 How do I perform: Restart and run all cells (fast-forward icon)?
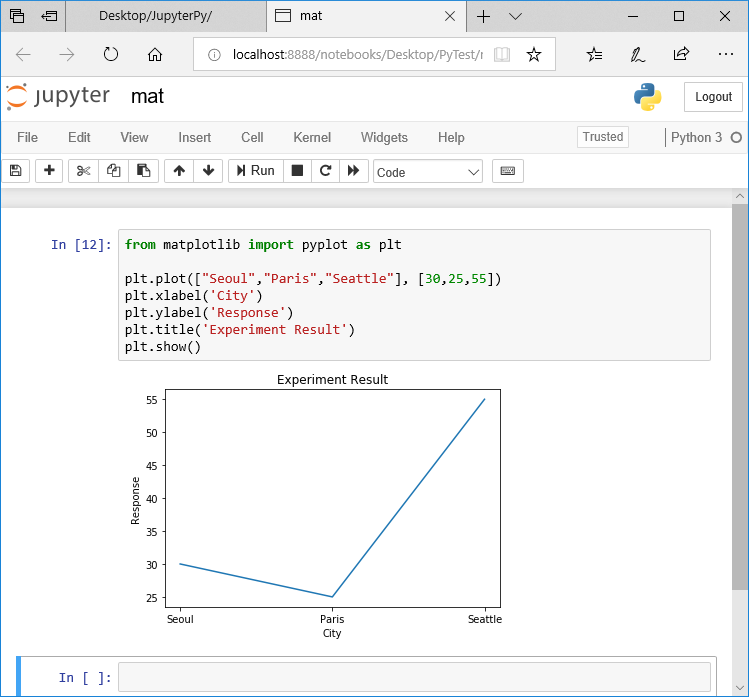point(353,171)
